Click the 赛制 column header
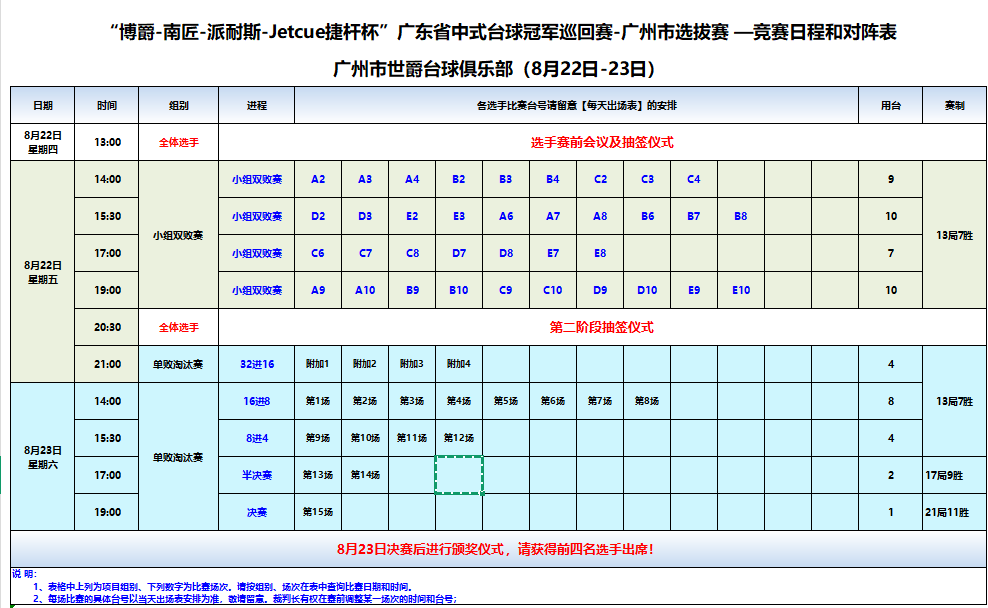 (x=955, y=105)
